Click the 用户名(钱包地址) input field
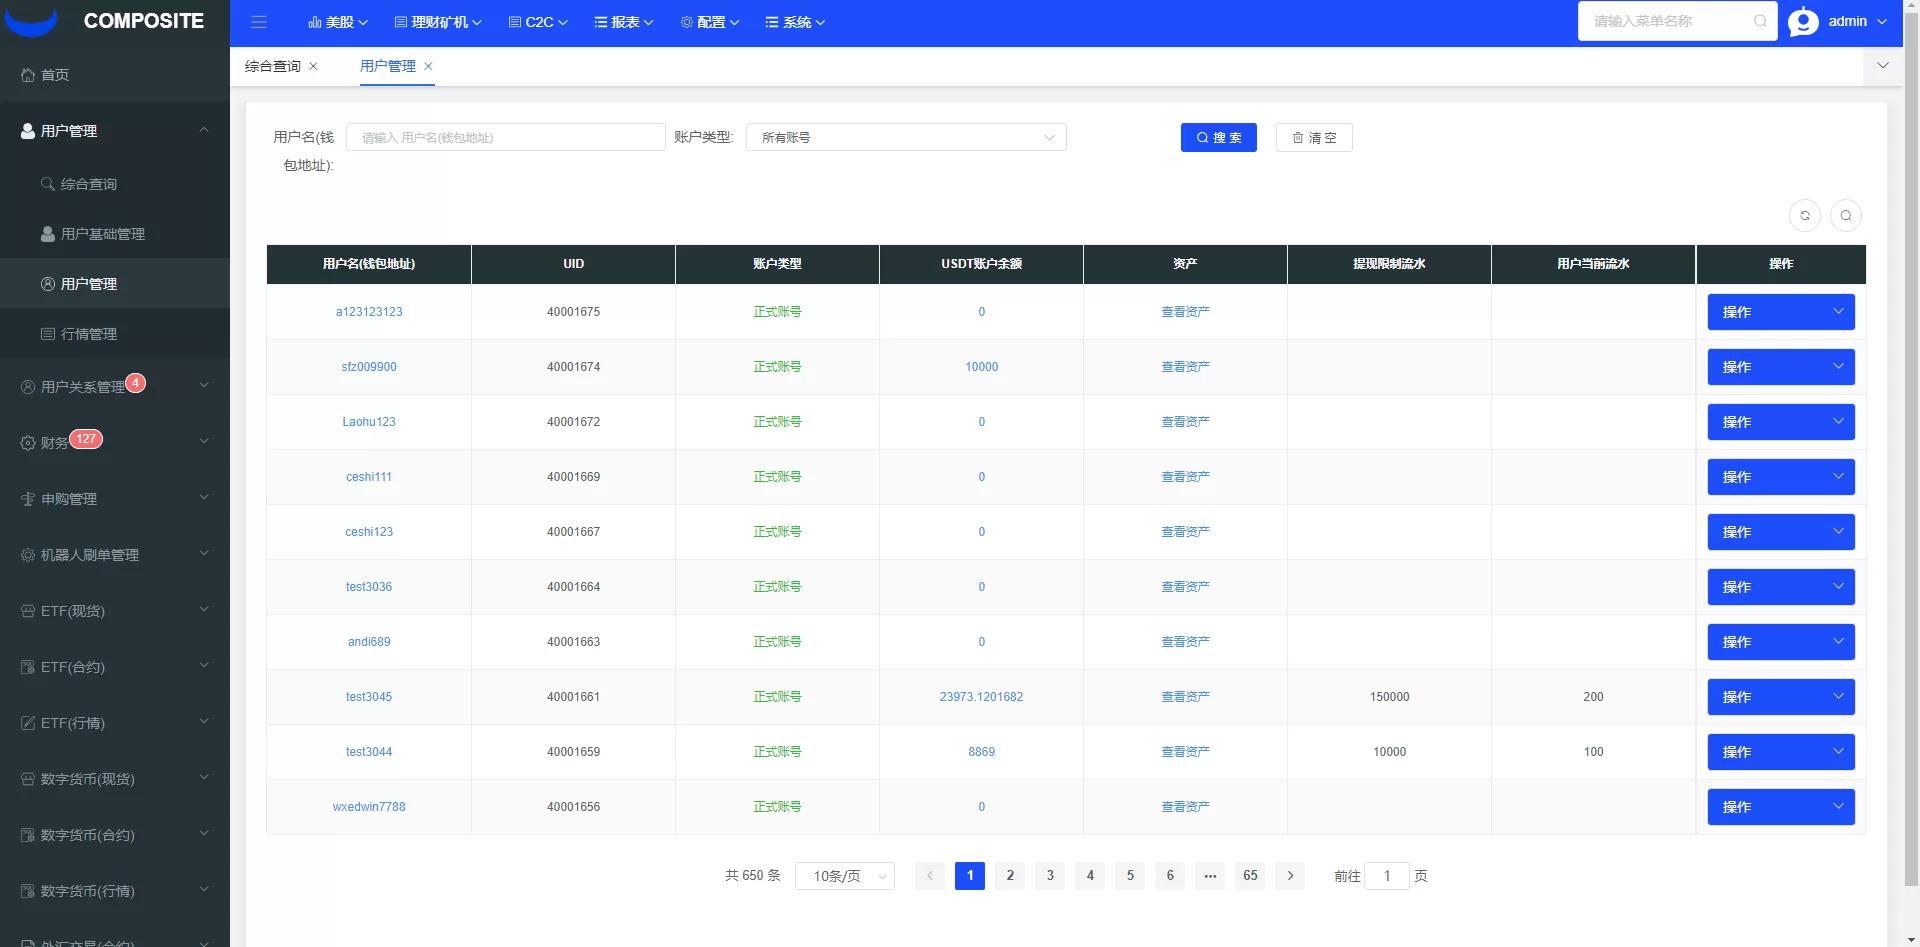Screen dimensions: 1920x947 point(505,137)
